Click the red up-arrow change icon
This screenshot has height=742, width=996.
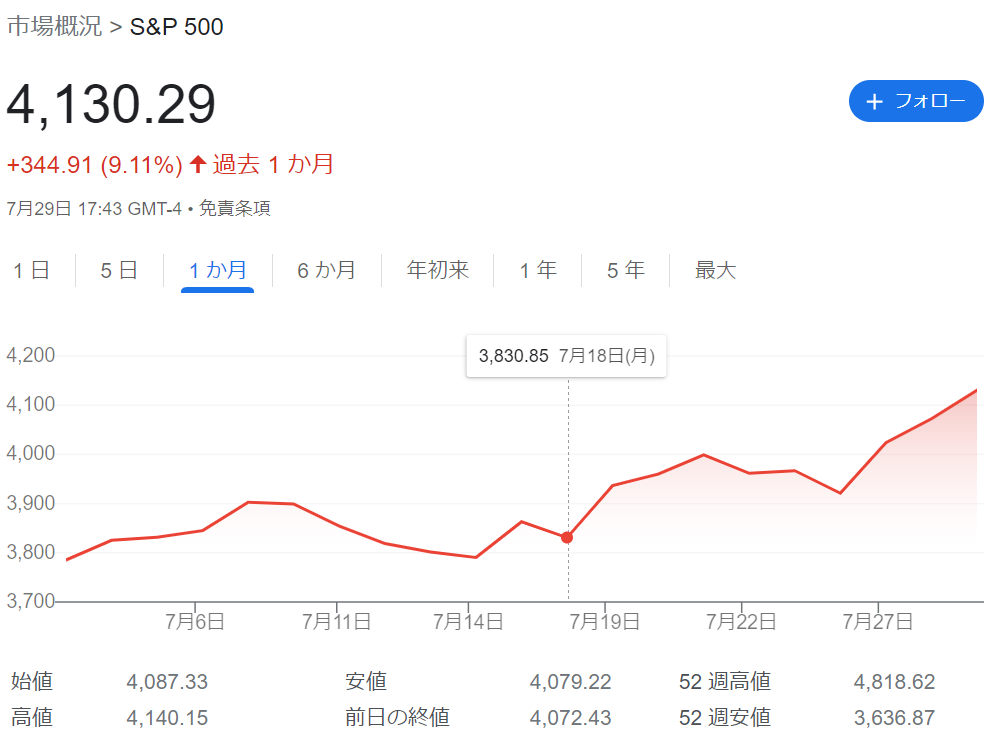pos(198,164)
